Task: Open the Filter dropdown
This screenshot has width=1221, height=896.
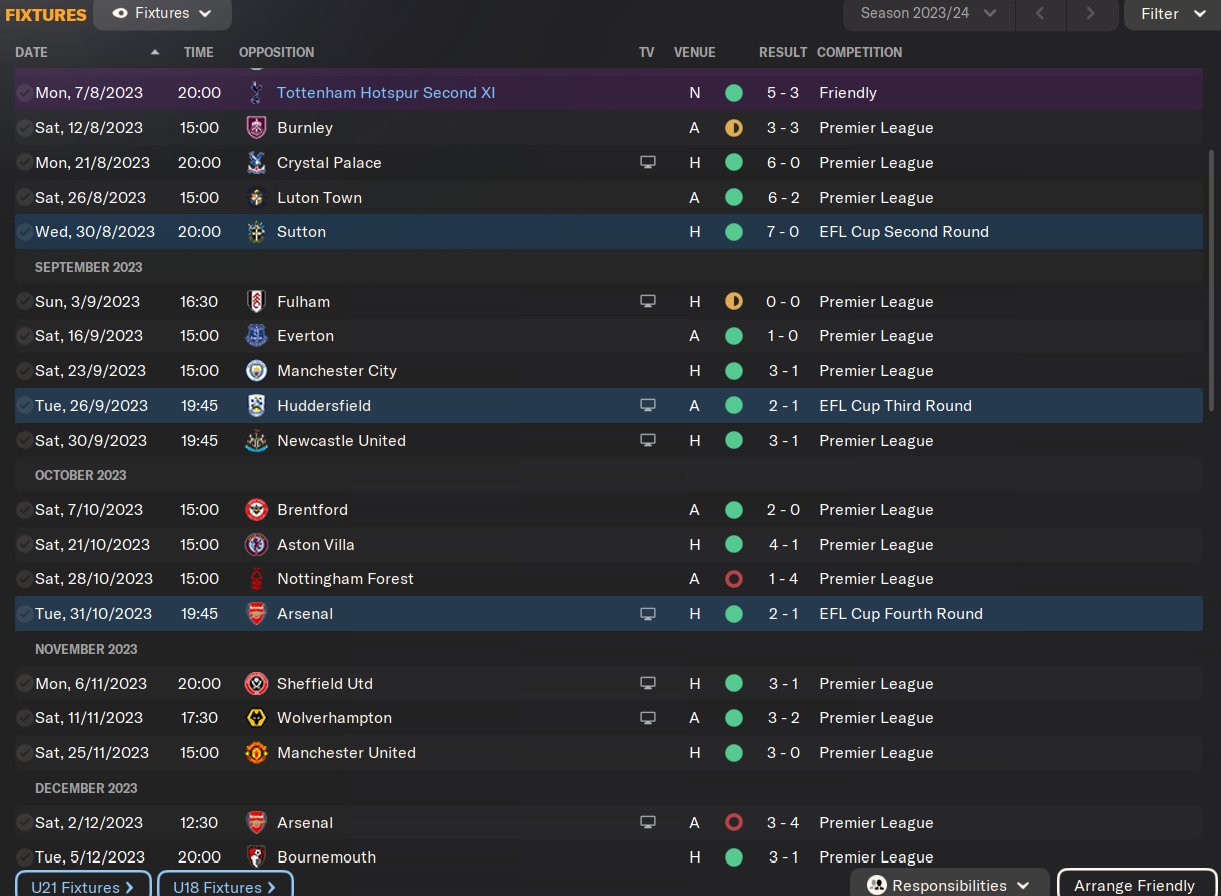Action: pos(1172,14)
